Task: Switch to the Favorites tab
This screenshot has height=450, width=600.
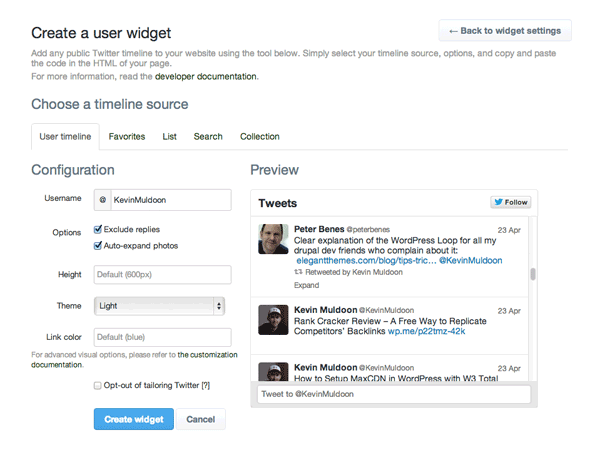Action: (x=127, y=137)
